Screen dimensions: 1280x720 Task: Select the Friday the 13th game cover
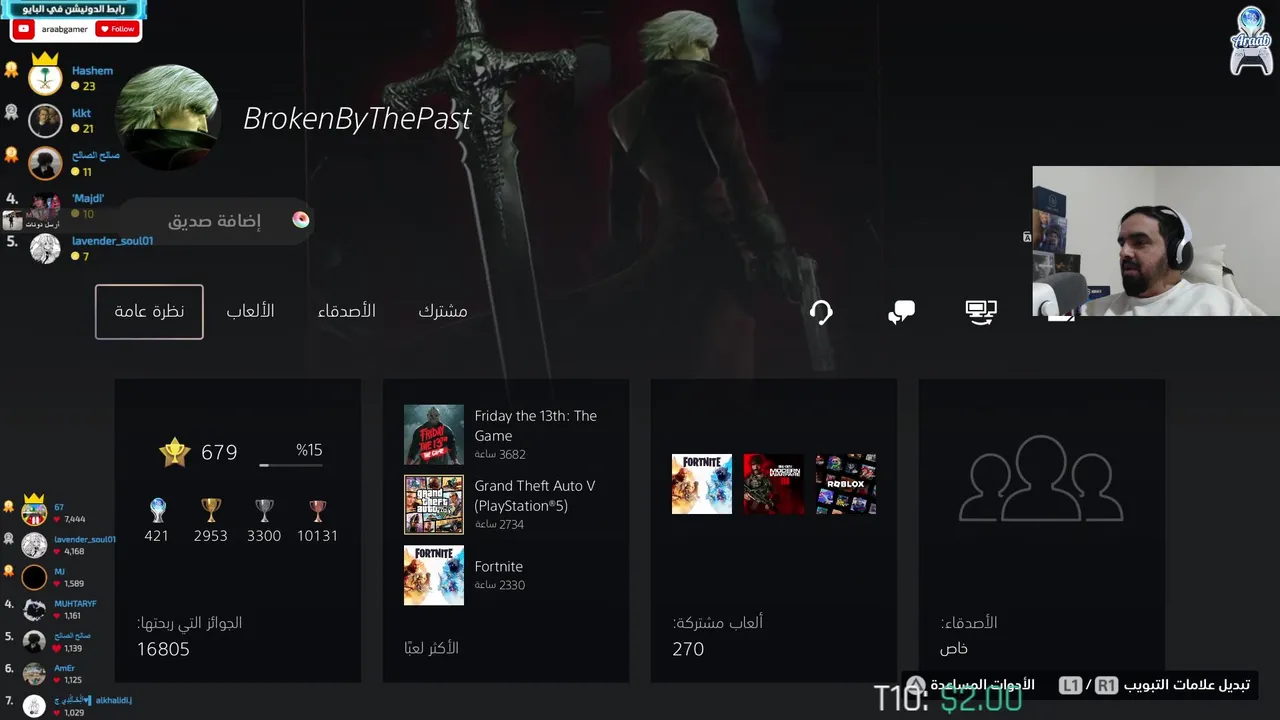(434, 435)
